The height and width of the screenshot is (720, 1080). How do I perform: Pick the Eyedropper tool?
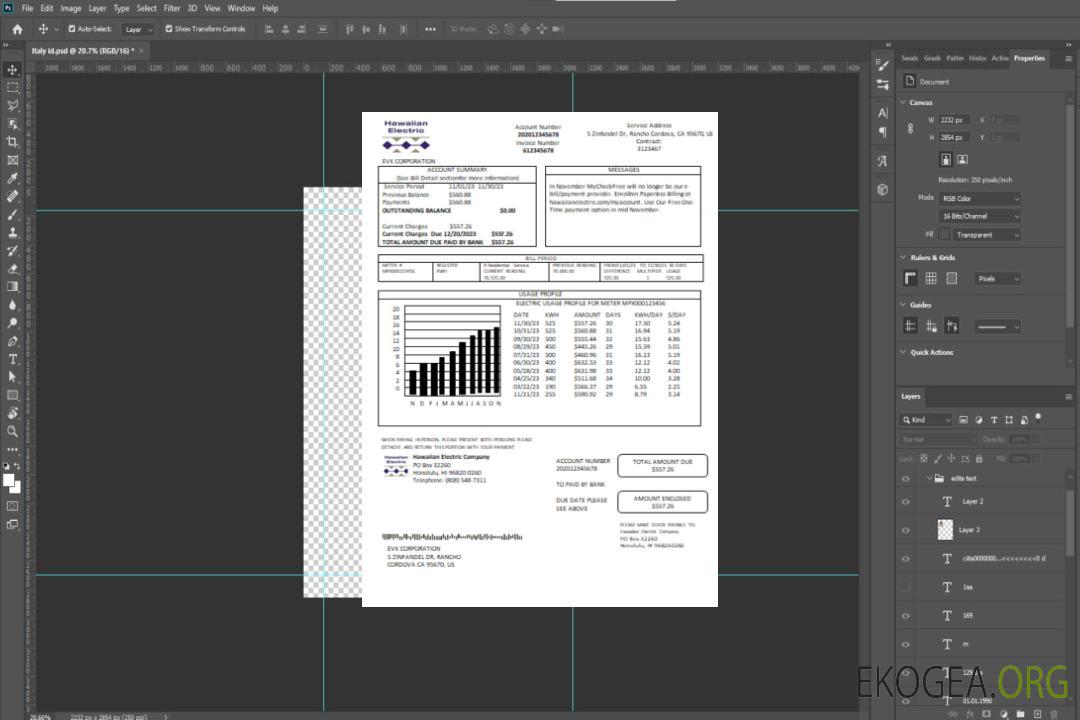coord(12,178)
